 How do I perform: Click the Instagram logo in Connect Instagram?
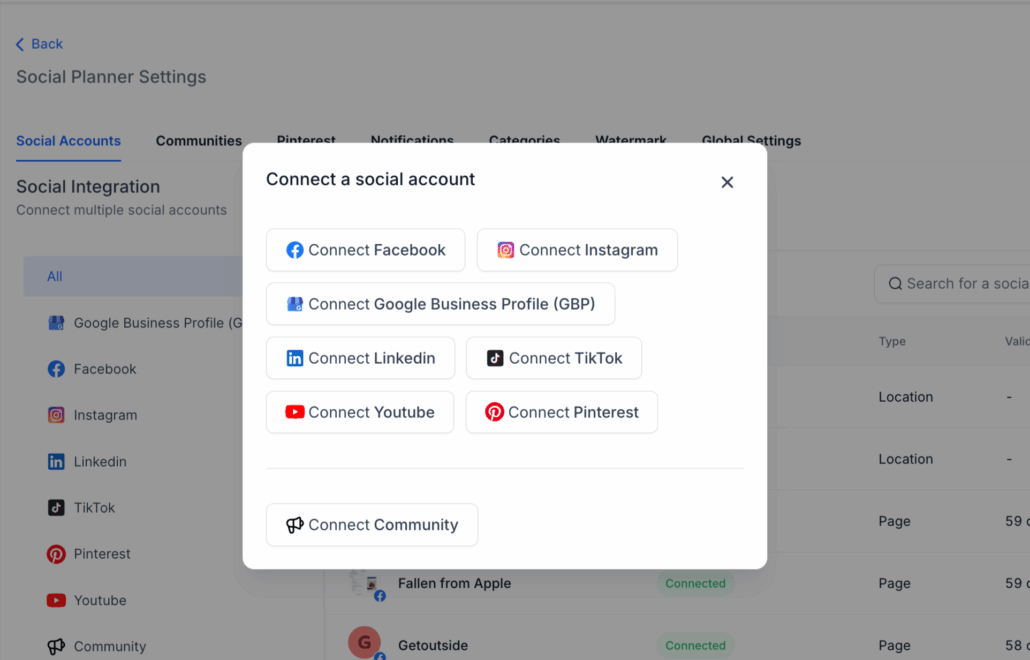point(505,250)
